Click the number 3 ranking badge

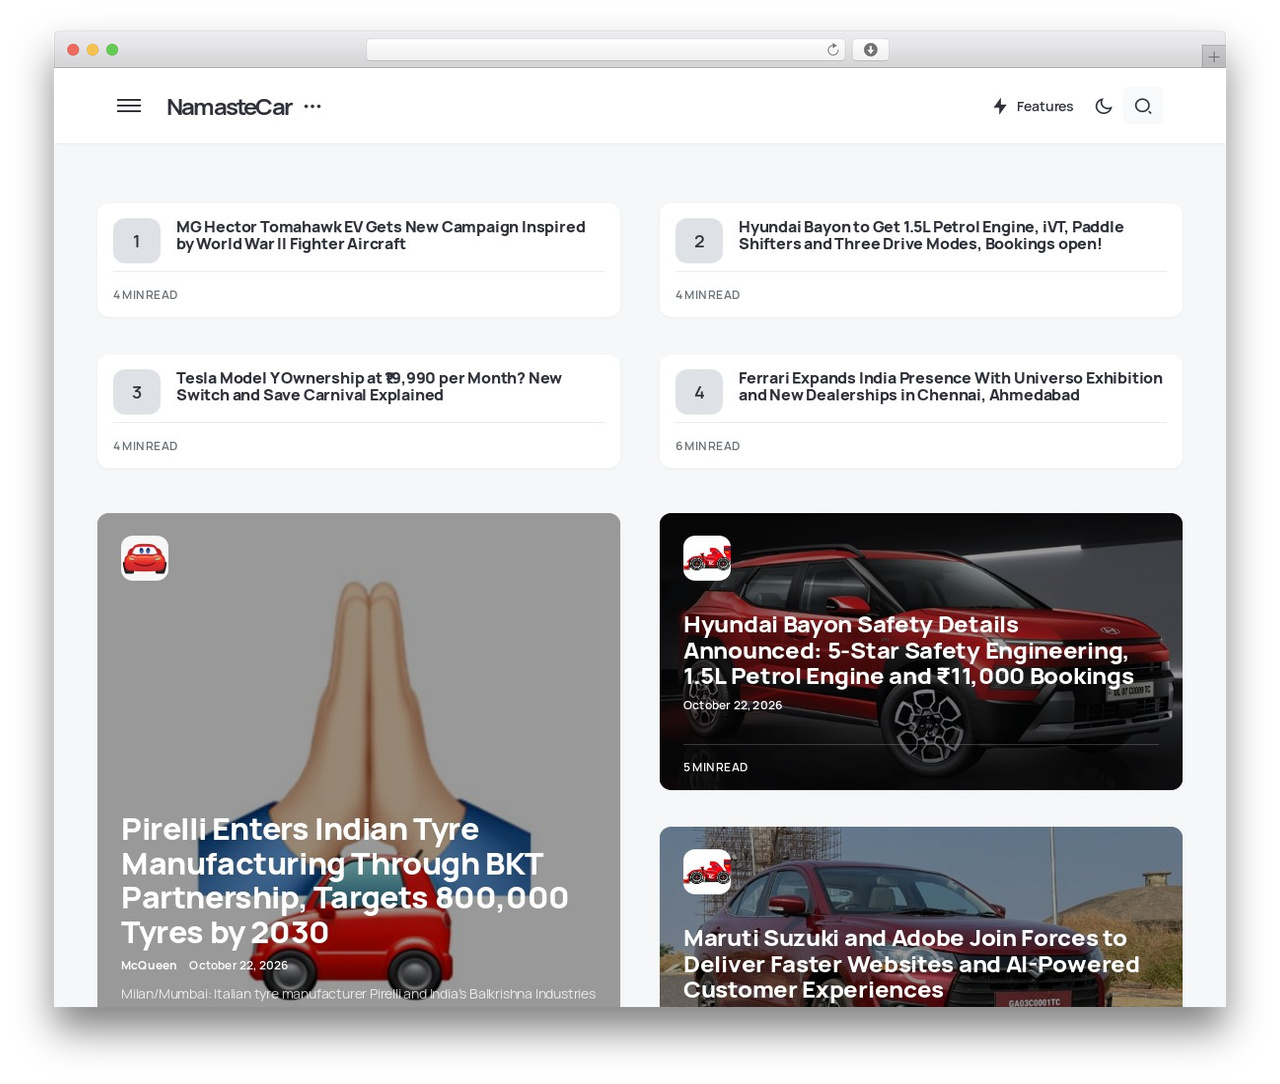point(137,392)
